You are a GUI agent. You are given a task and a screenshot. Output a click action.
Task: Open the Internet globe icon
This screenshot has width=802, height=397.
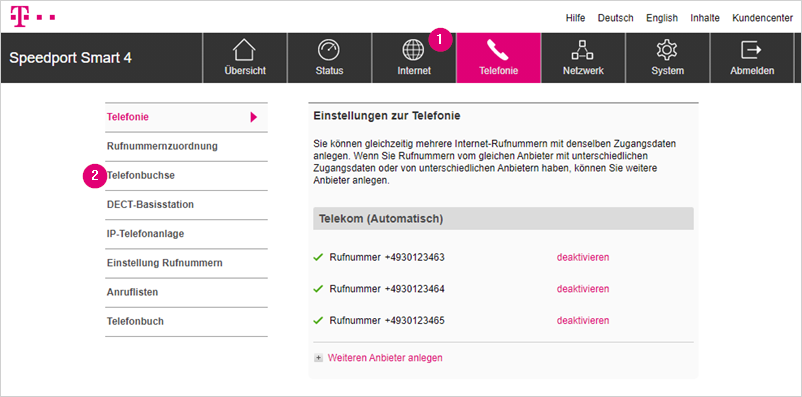413,51
